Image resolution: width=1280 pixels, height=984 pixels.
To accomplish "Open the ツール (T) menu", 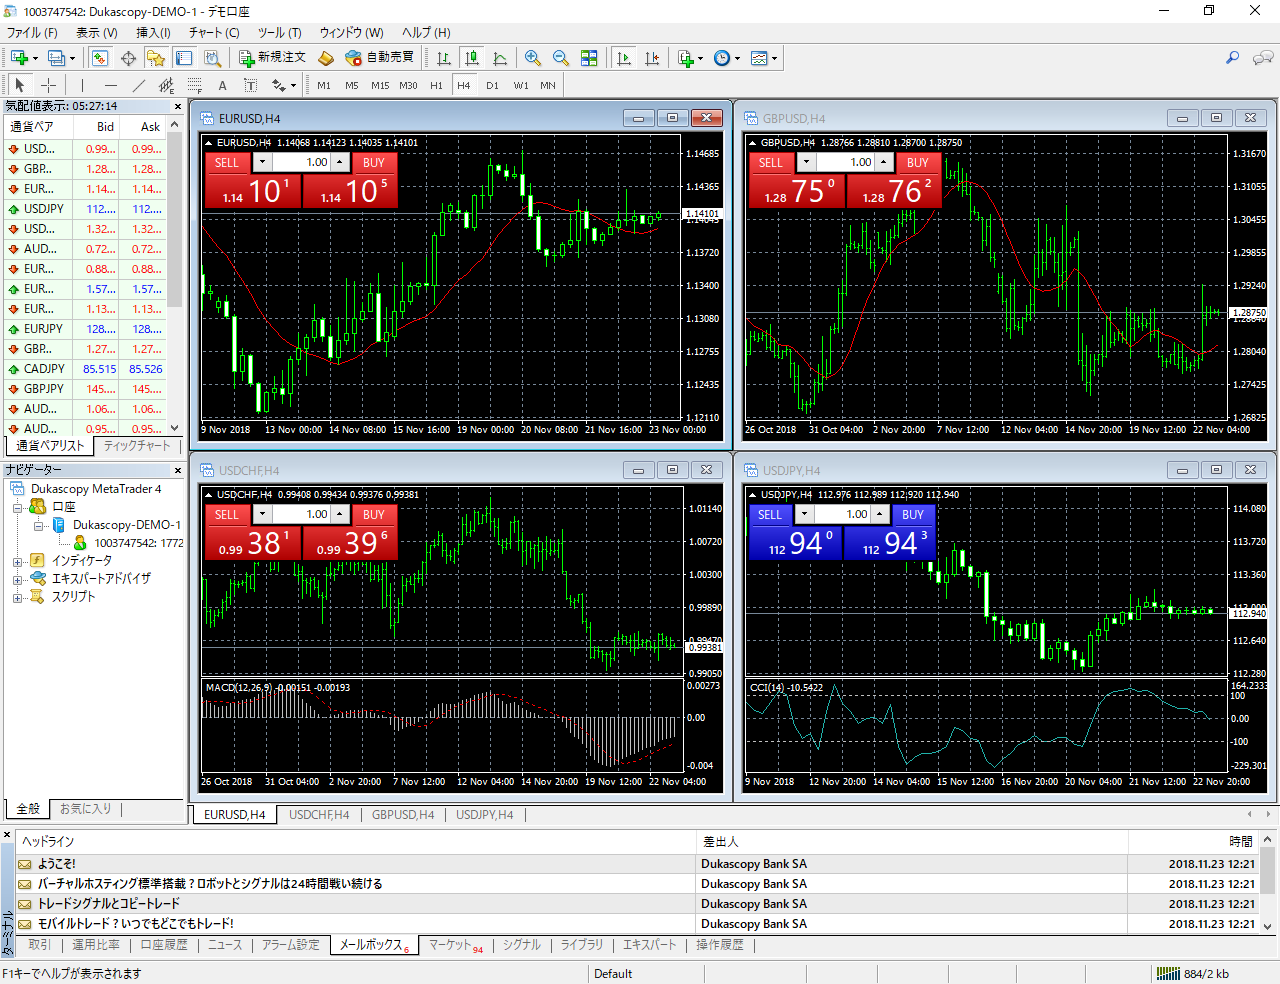I will click(x=279, y=32).
